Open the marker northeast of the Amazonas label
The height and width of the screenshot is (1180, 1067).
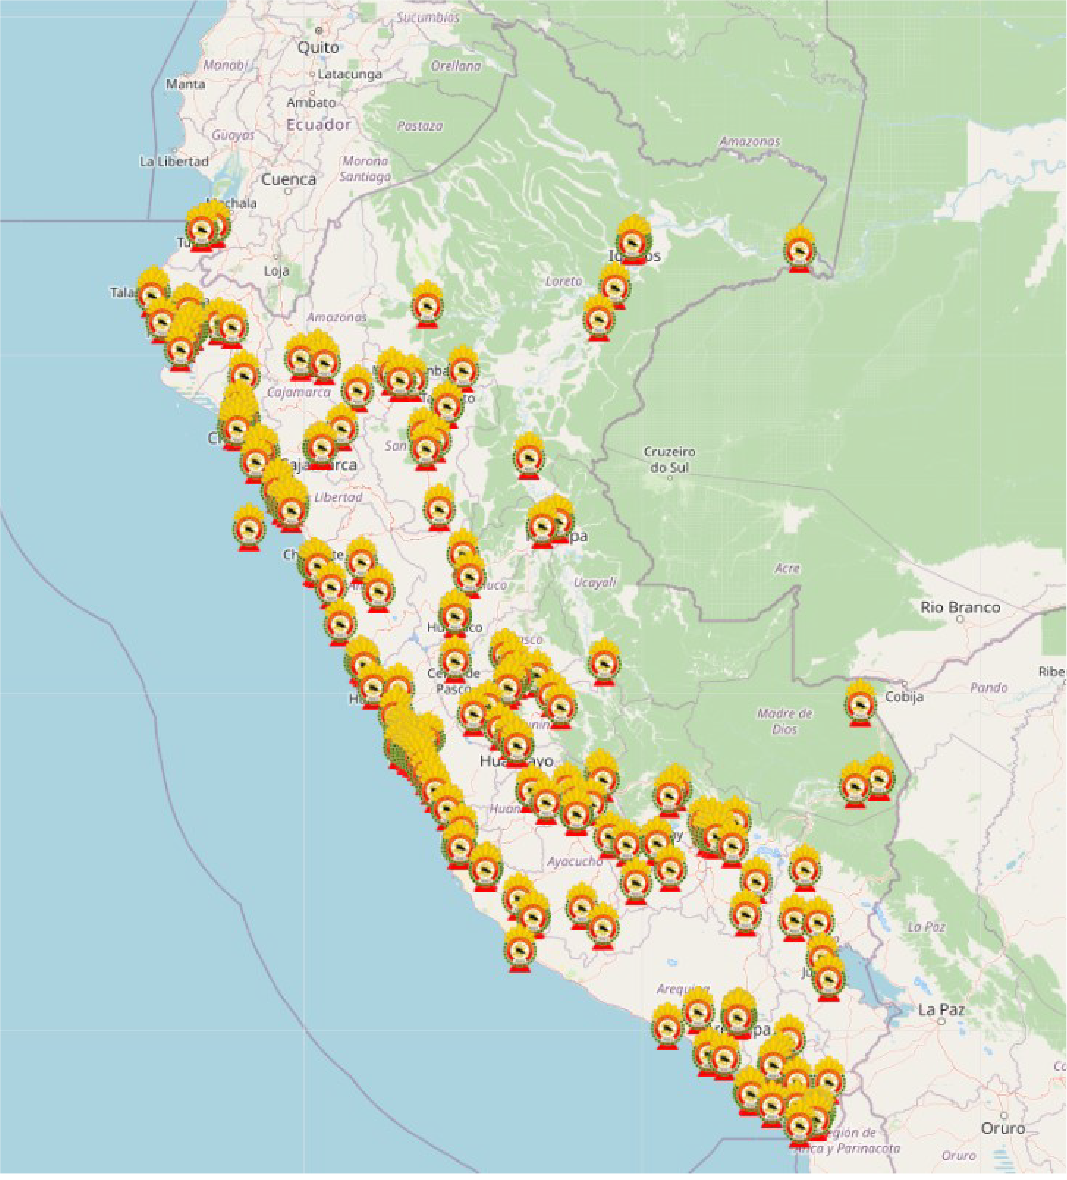pyautogui.click(x=427, y=304)
